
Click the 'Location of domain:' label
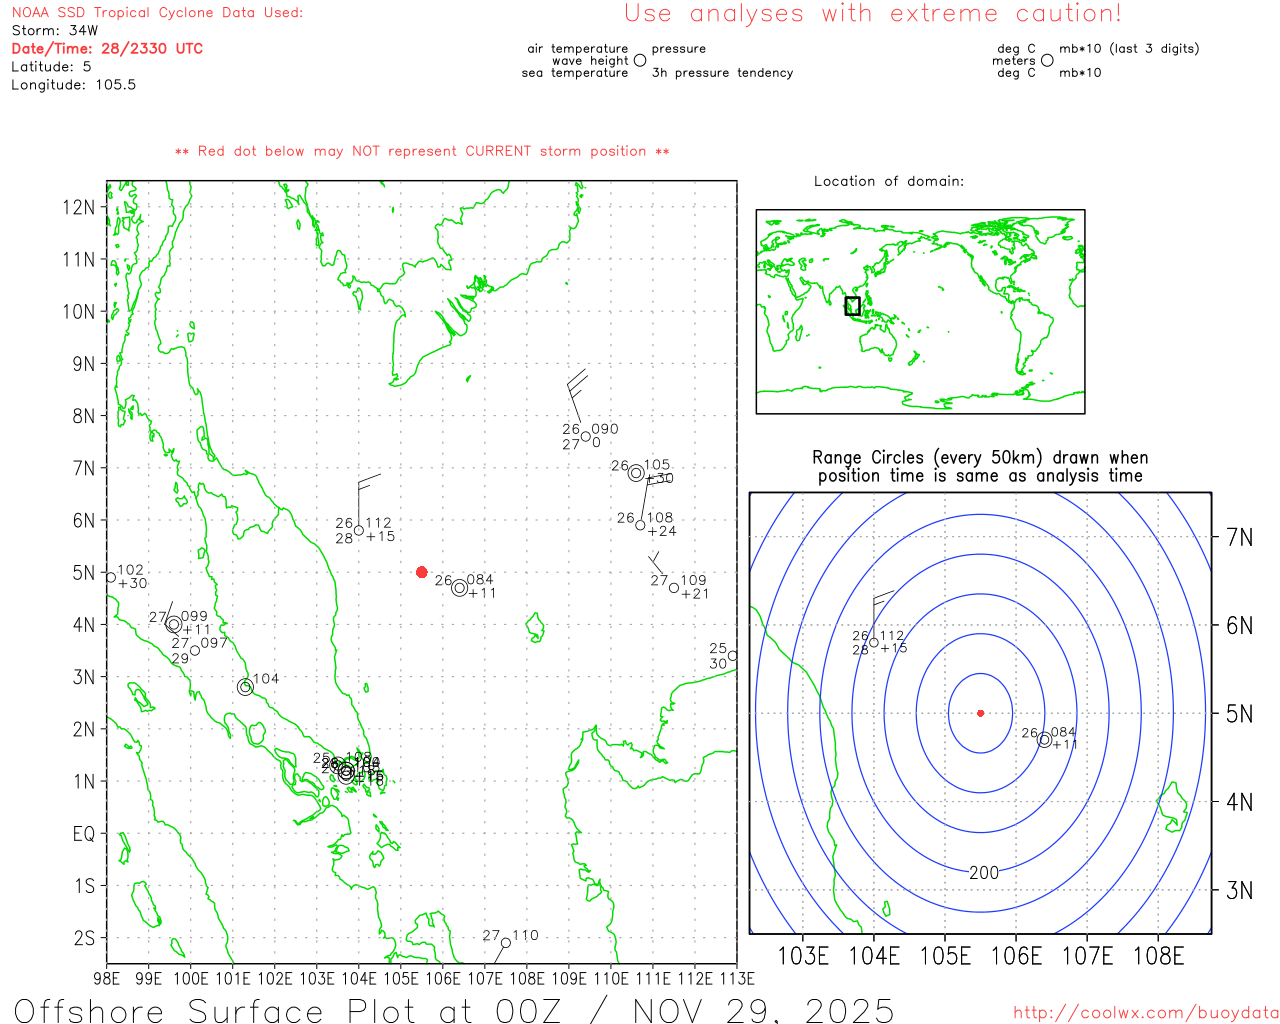889,181
